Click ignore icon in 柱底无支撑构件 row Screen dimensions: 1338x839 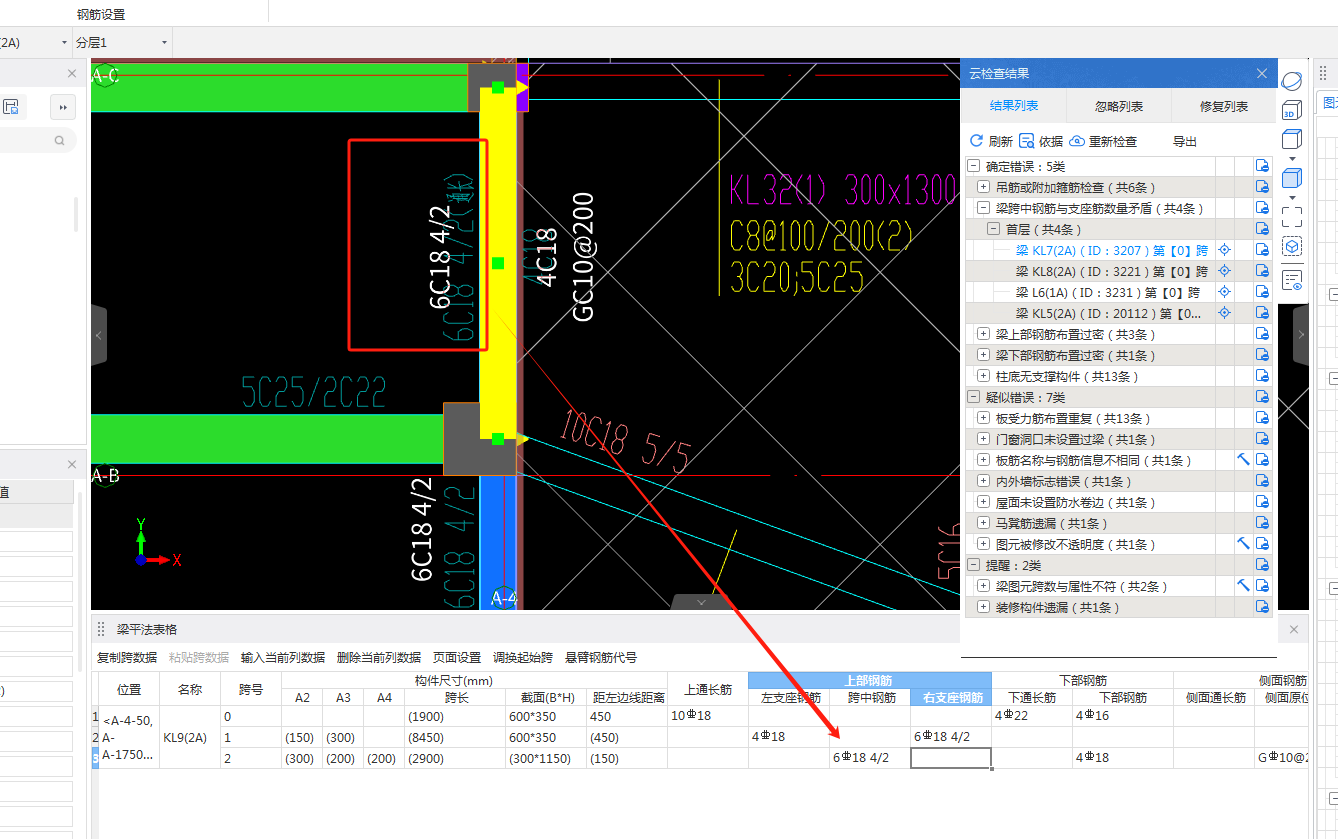click(1262, 377)
